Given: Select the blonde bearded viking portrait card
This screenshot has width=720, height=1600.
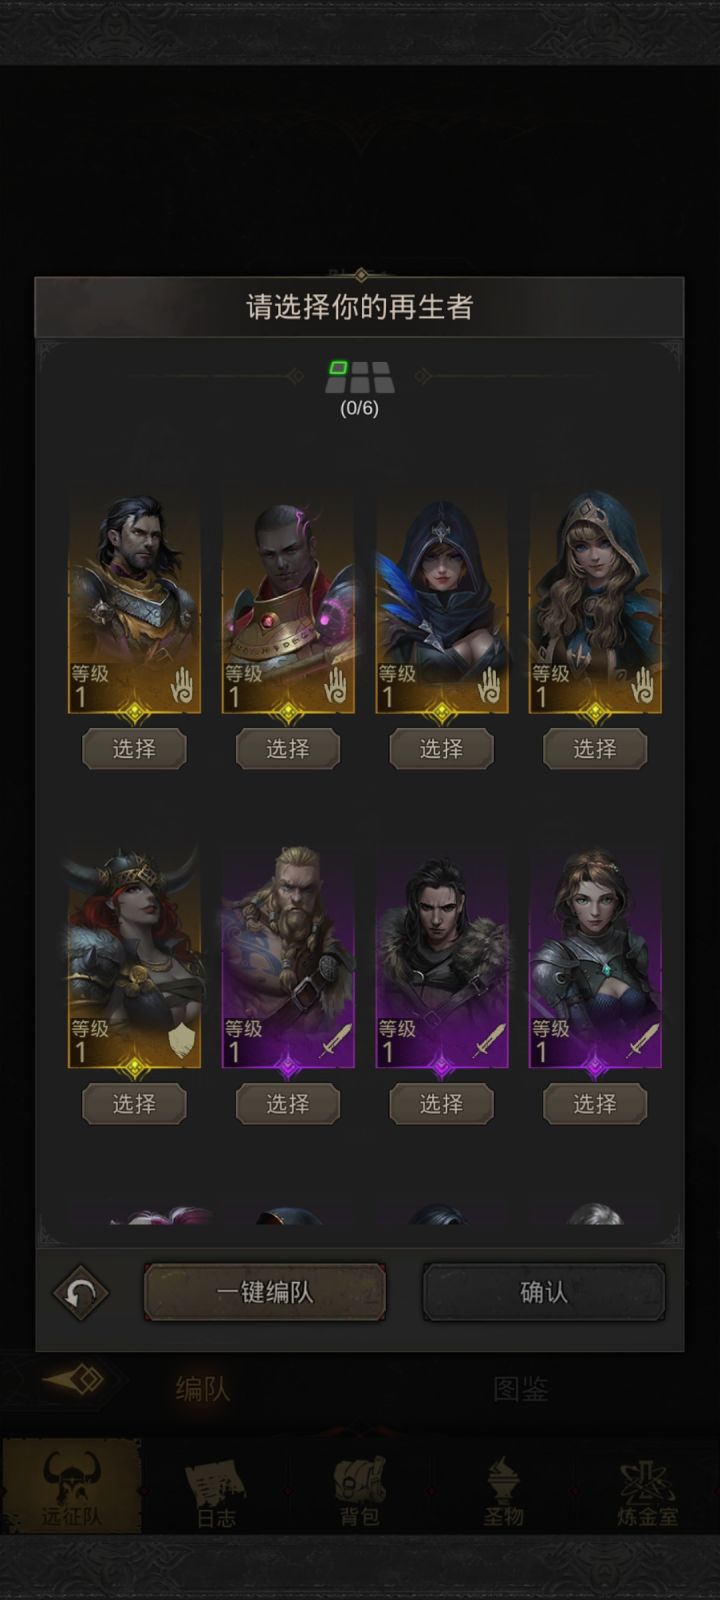Looking at the screenshot, I should (288, 958).
